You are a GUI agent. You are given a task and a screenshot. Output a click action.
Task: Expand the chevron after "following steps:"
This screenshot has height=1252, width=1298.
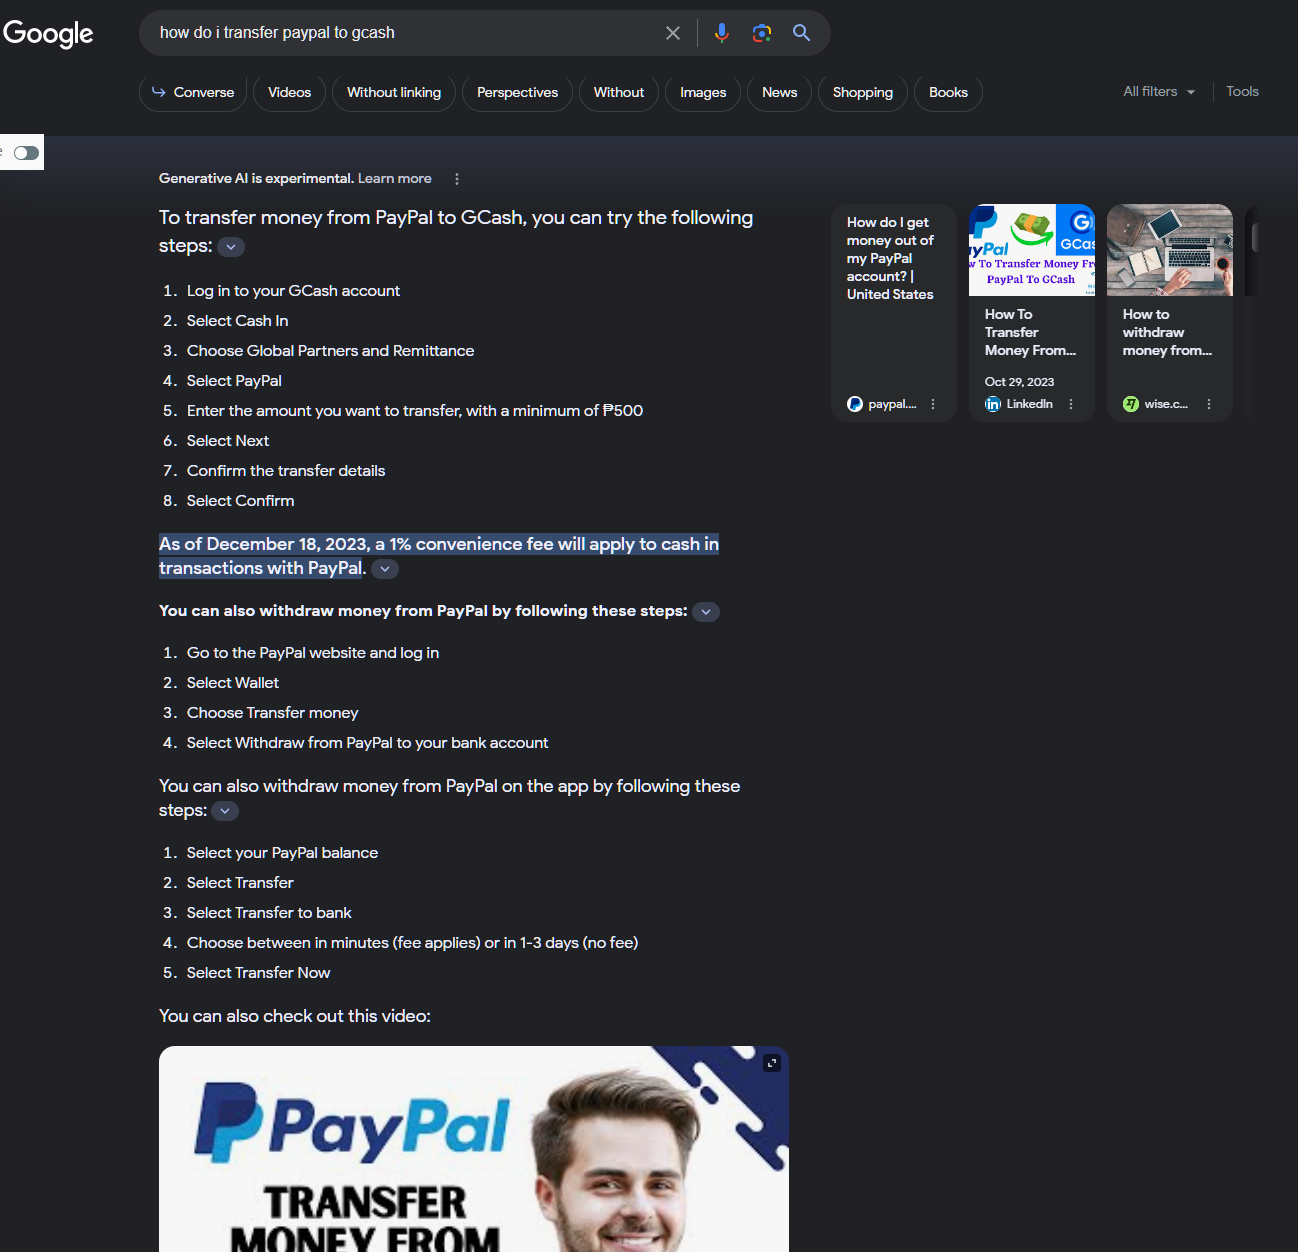(x=231, y=247)
